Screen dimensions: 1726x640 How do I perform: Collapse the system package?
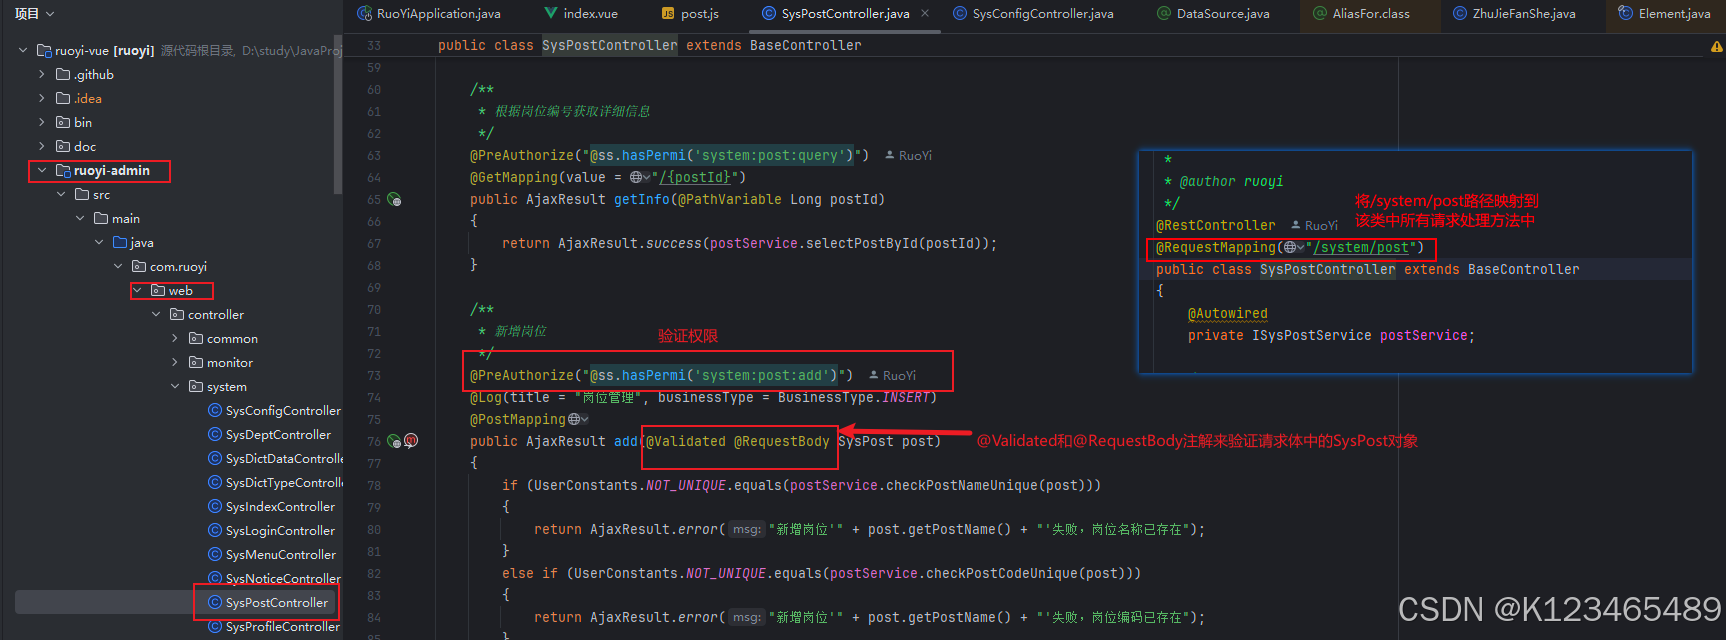click(175, 386)
